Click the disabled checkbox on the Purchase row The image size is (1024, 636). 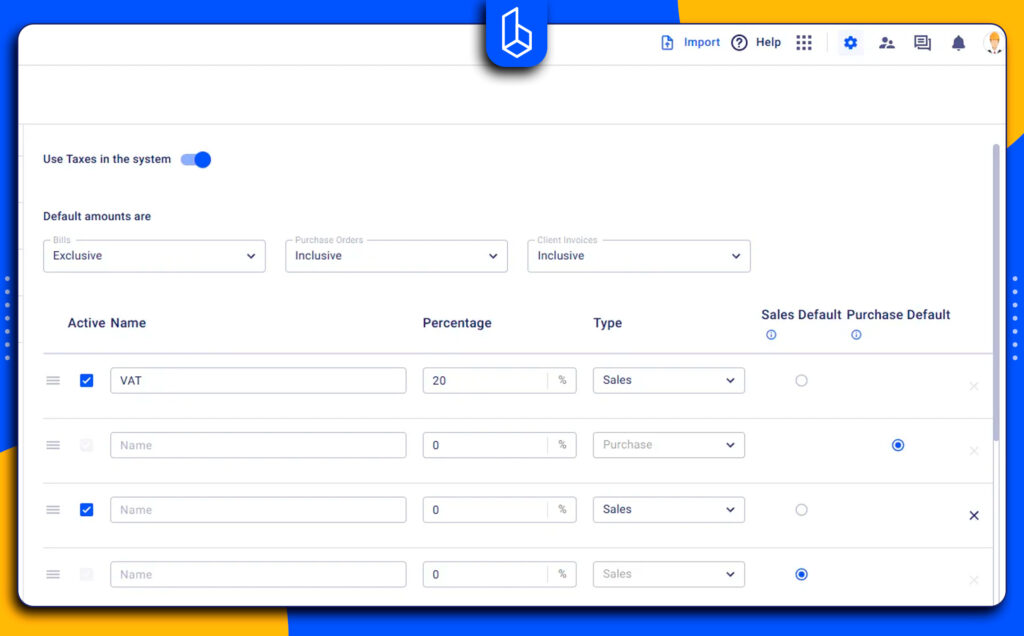pos(86,445)
